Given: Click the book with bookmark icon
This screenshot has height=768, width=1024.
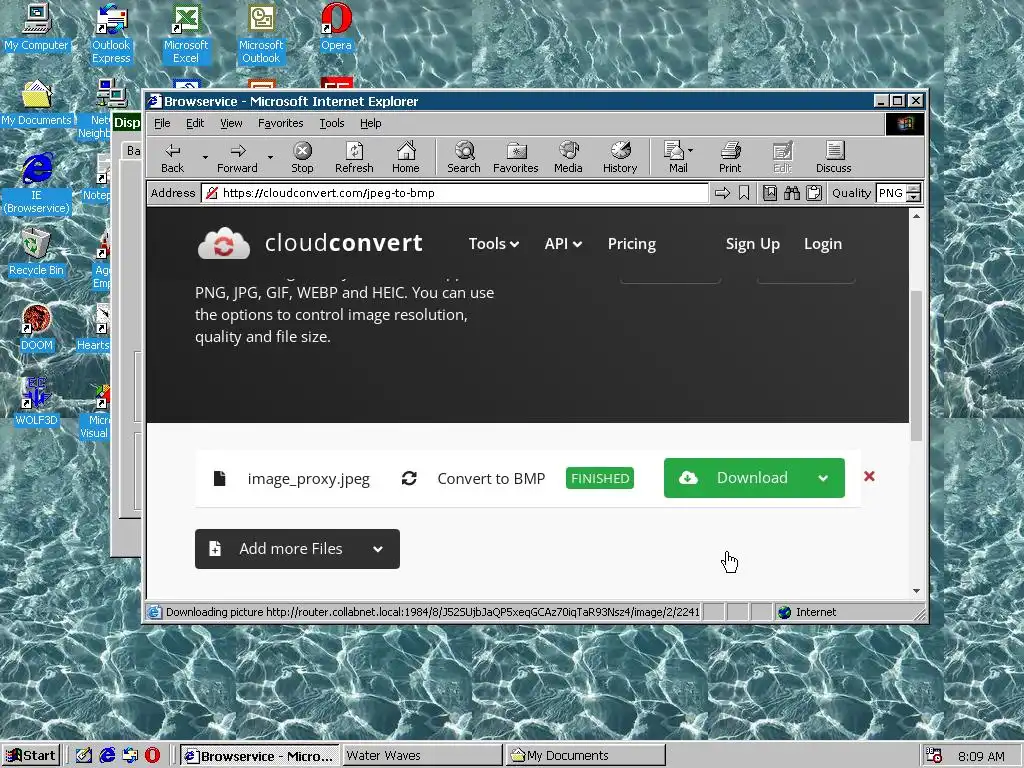Looking at the screenshot, I should pos(770,193).
